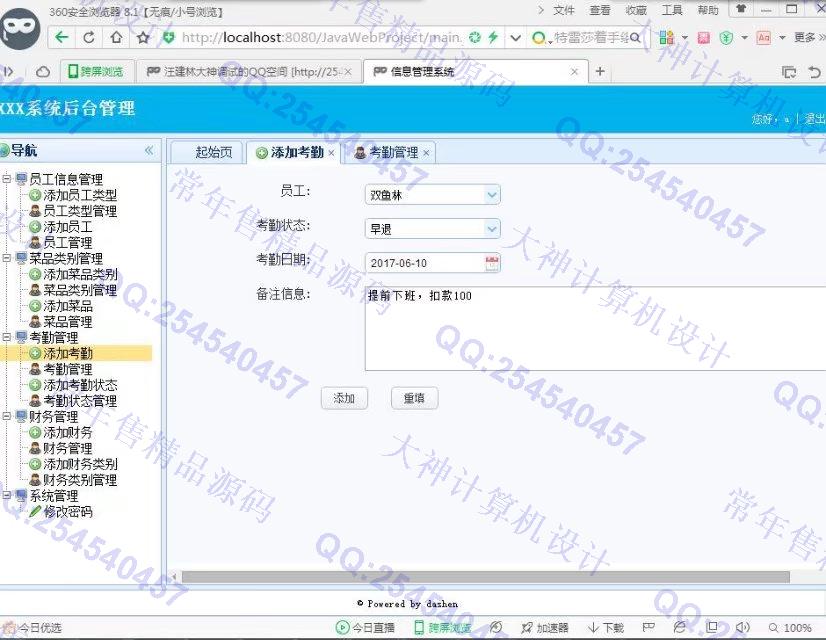Screen dimensions: 826x640
Task: Open 菜品类别管理 child item
Action: (80, 290)
